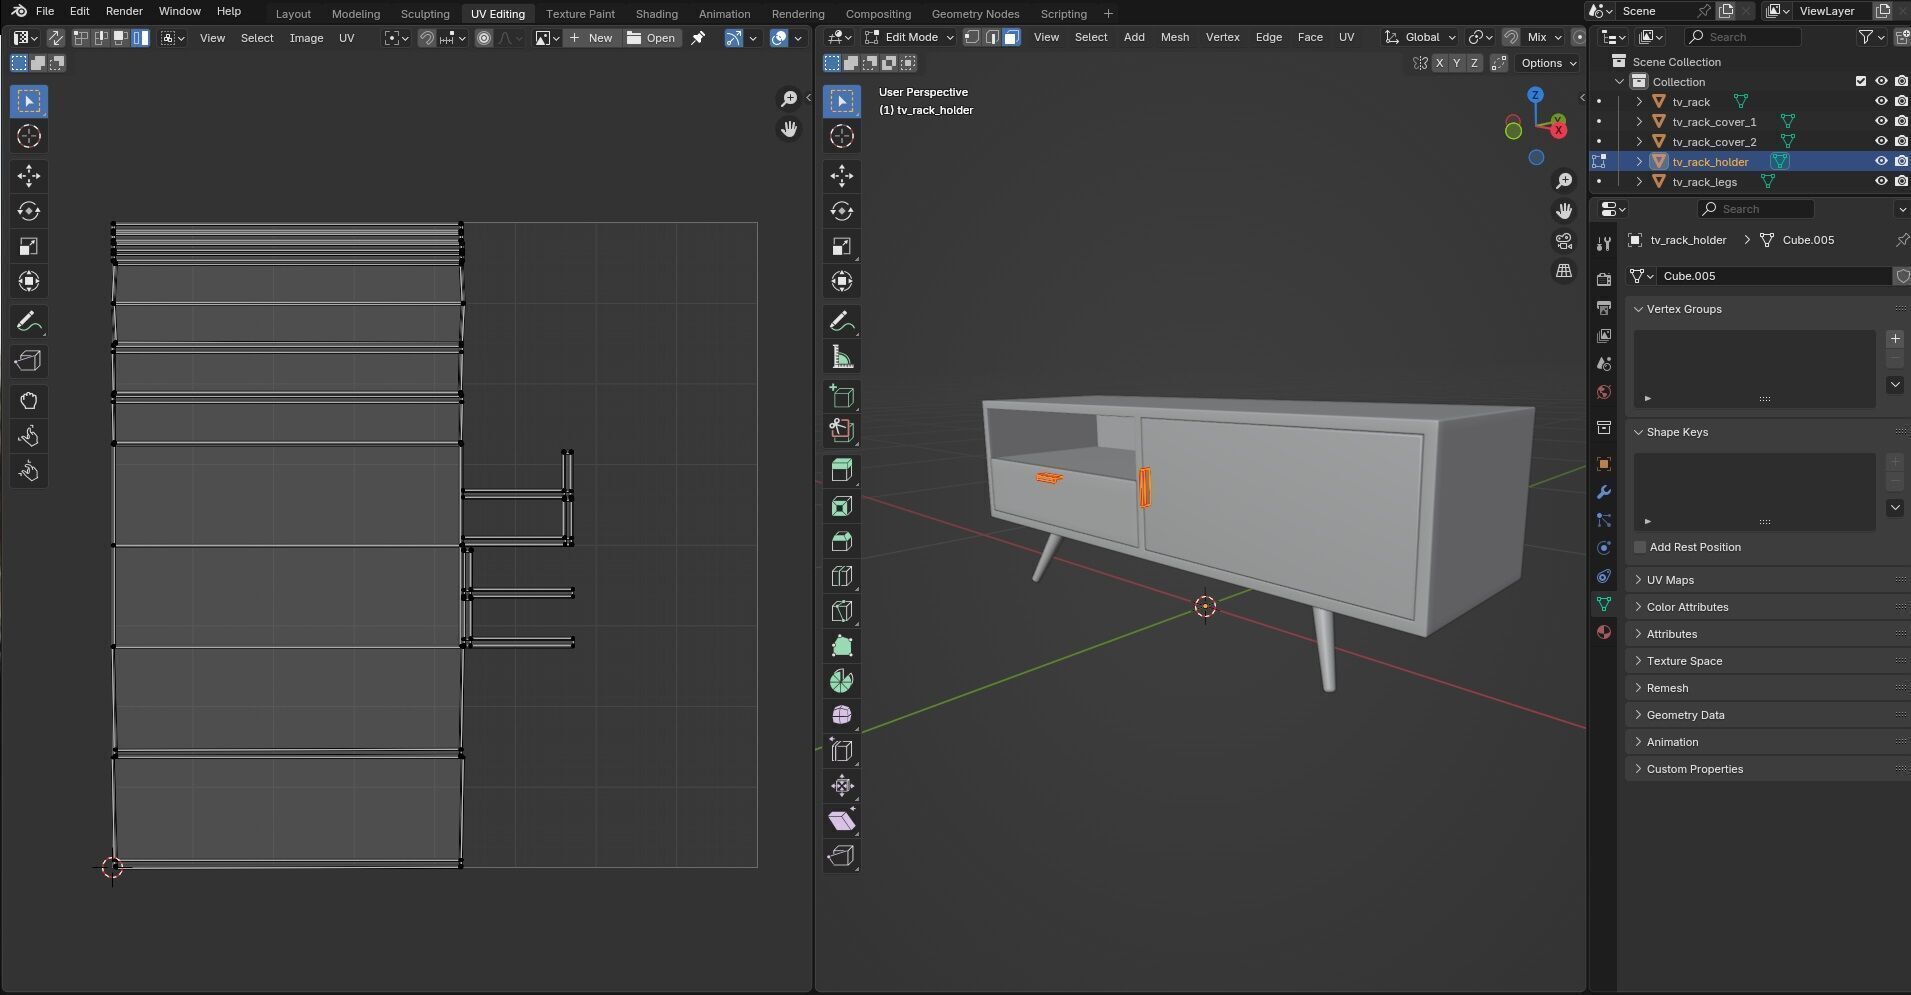This screenshot has width=1911, height=995.
Task: Switch to orthographic grid view icon
Action: (1564, 271)
